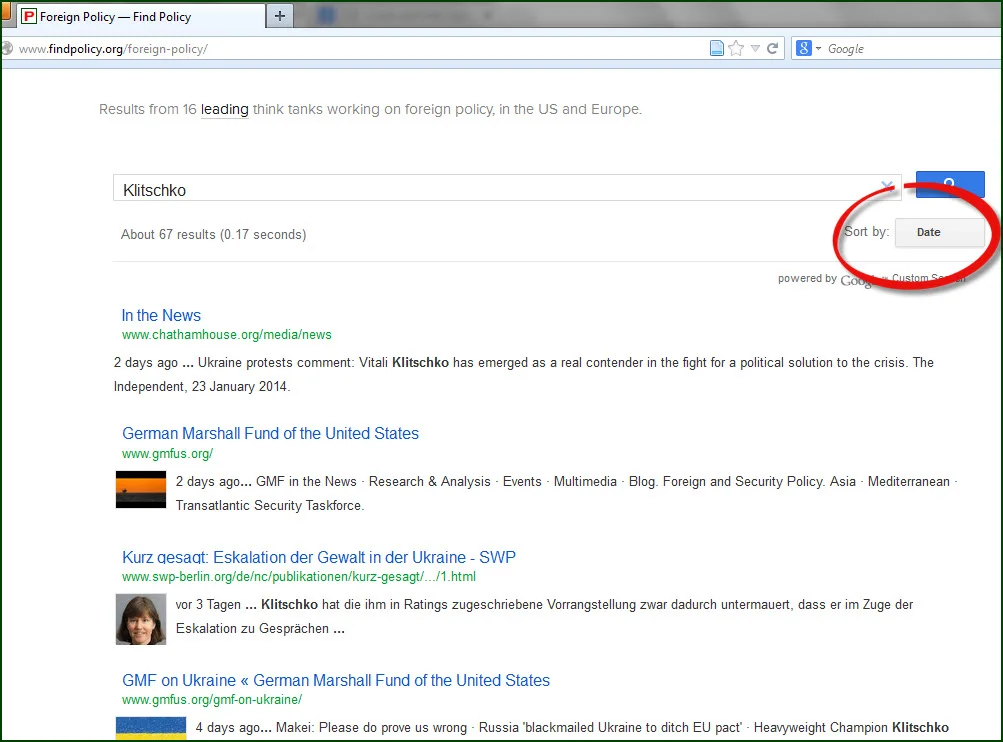The image size is (1003, 742).
Task: Click the swp-berlin.org kurz-gesagt URL
Action: [299, 577]
